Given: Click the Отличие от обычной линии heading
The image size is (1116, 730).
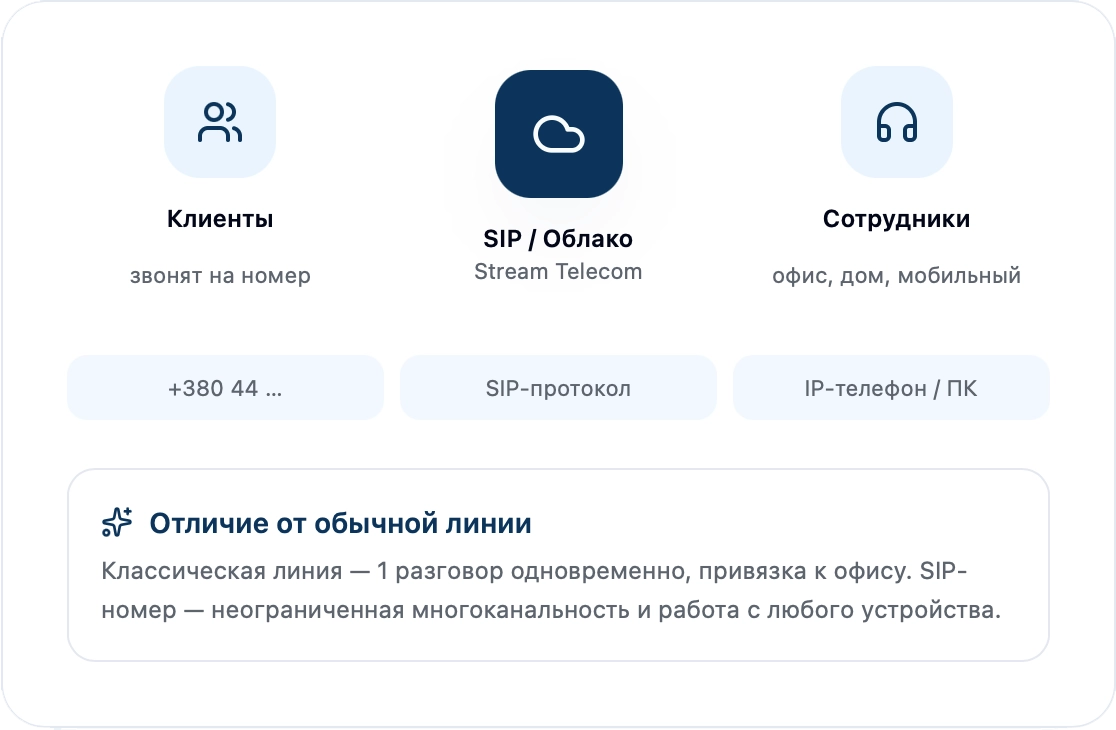Looking at the screenshot, I should coord(340,523).
